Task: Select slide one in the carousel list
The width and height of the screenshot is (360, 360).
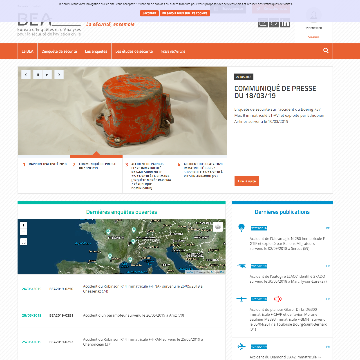Action: [45, 164]
